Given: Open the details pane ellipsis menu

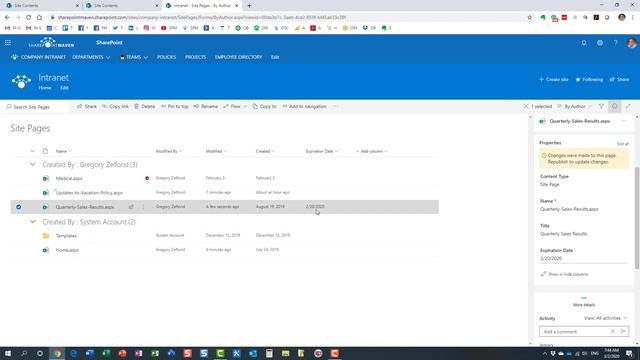Looking at the screenshot, I should 623,121.
